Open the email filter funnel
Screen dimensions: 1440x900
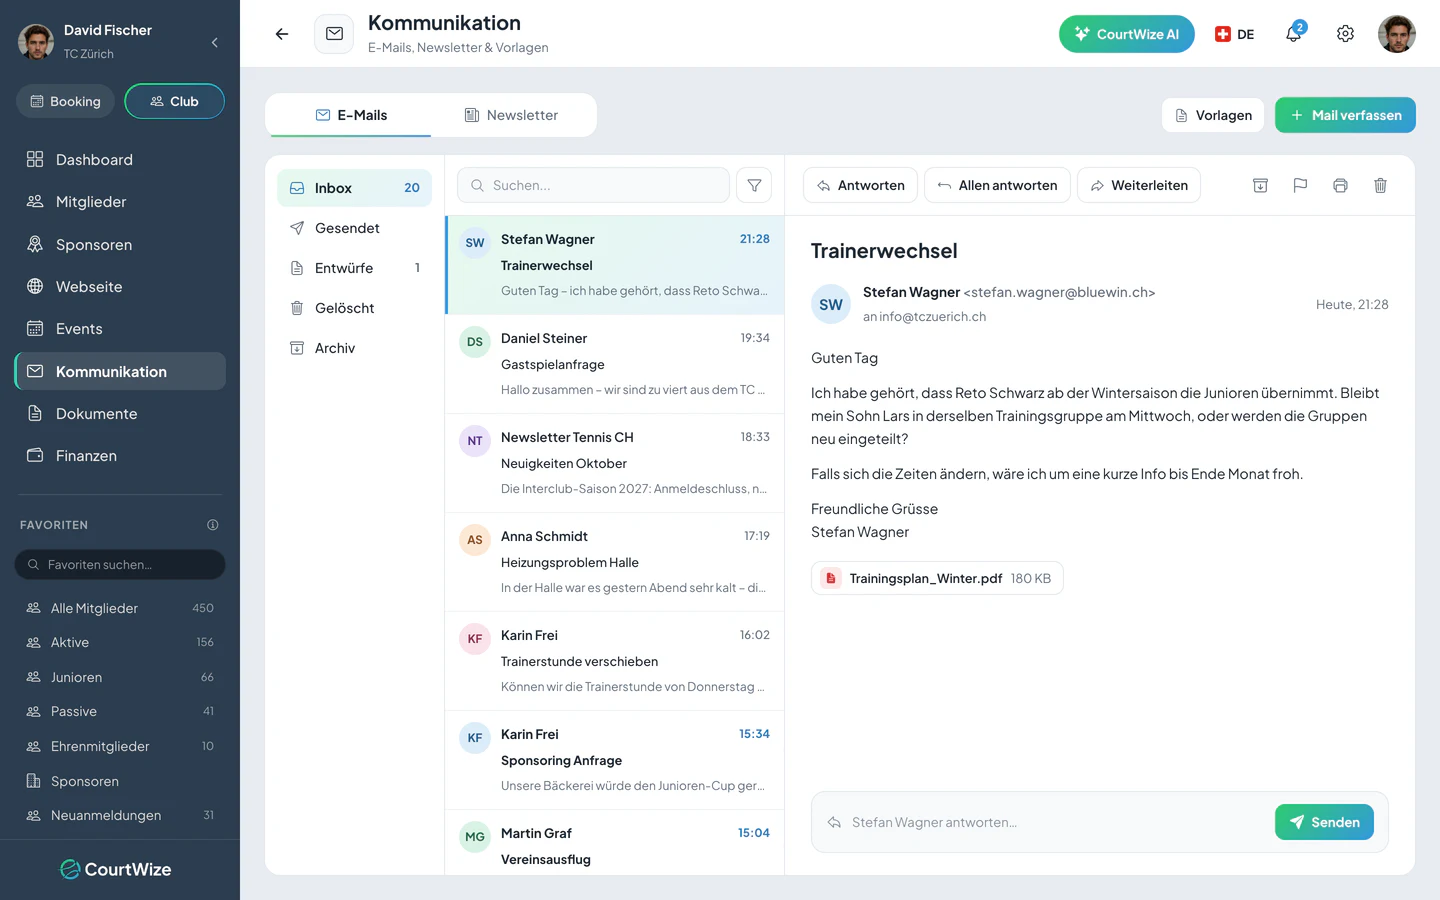754,185
